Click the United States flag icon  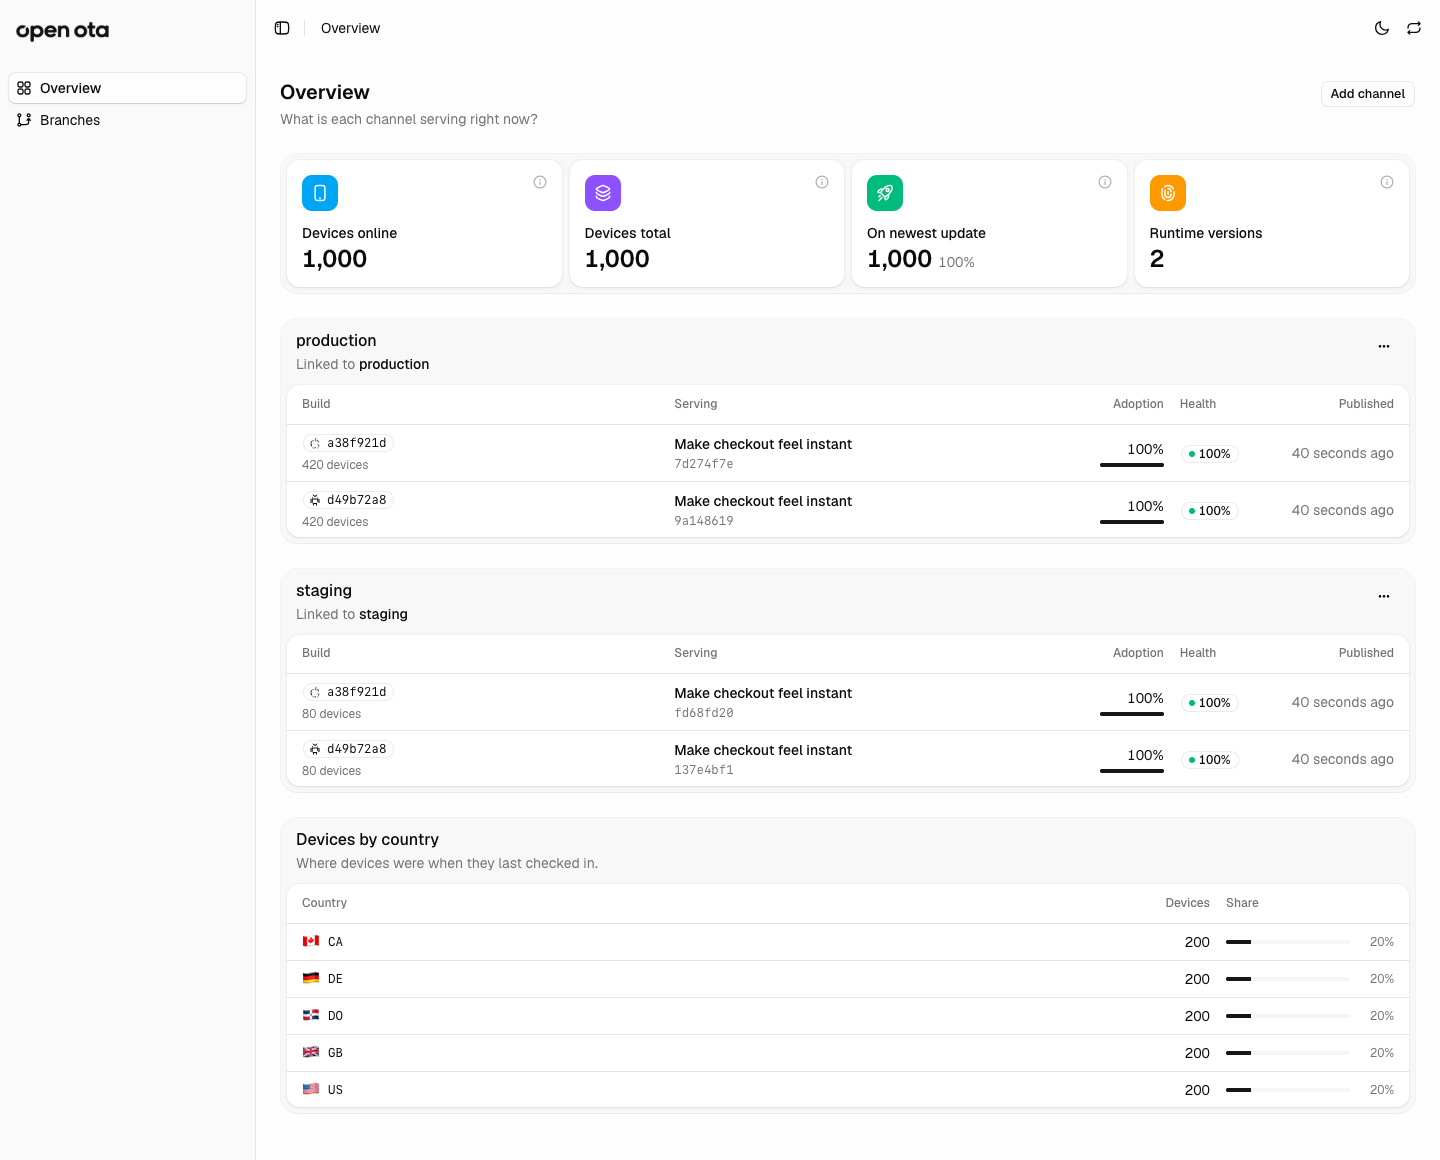pyautogui.click(x=311, y=1089)
